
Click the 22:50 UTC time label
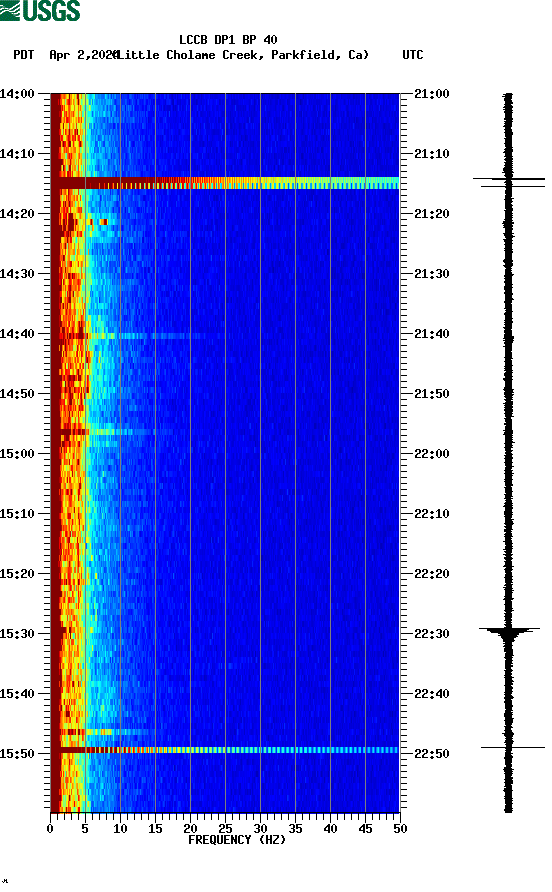tap(432, 754)
